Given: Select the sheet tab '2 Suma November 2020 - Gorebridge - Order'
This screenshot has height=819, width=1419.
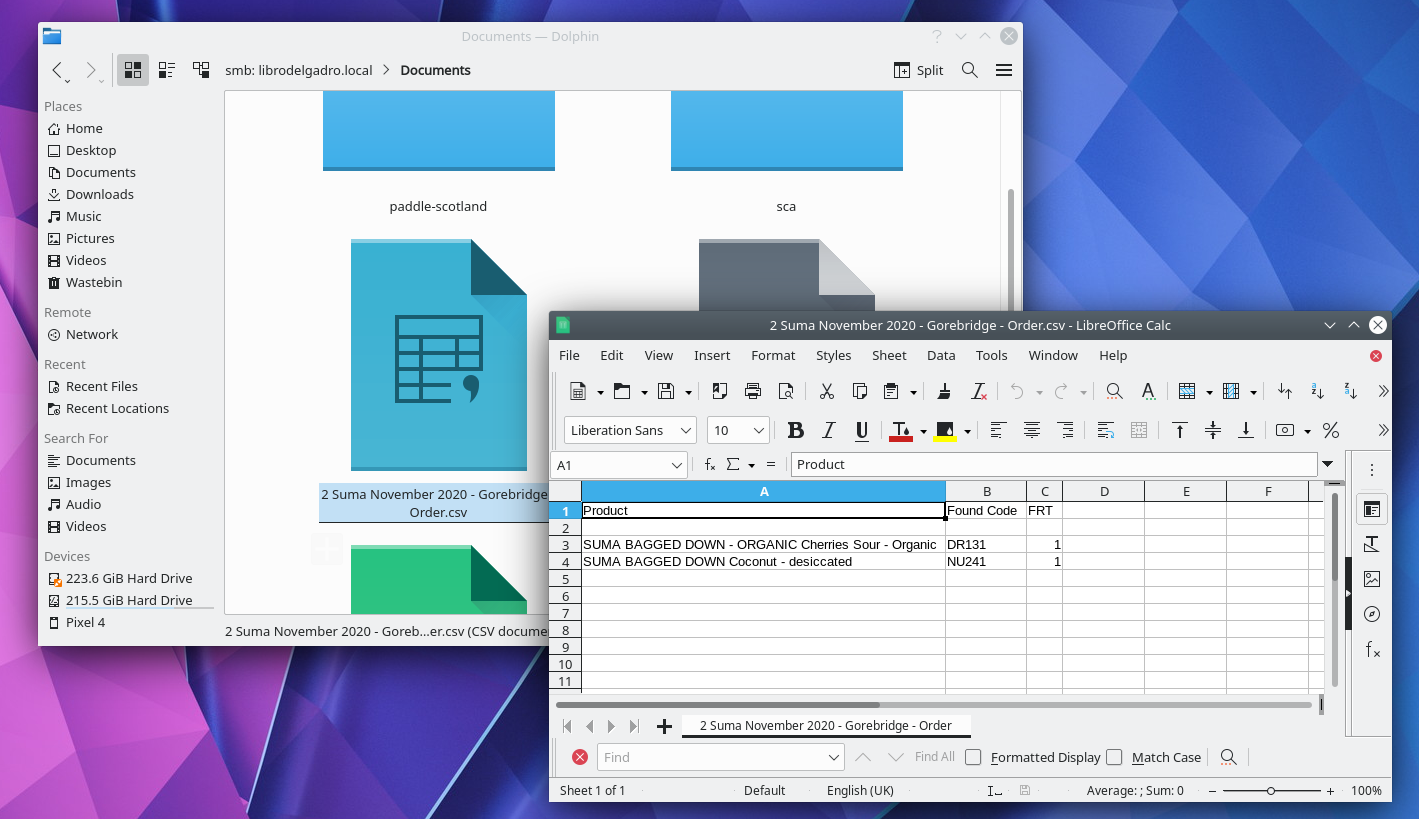Looking at the screenshot, I should pyautogui.click(x=825, y=725).
